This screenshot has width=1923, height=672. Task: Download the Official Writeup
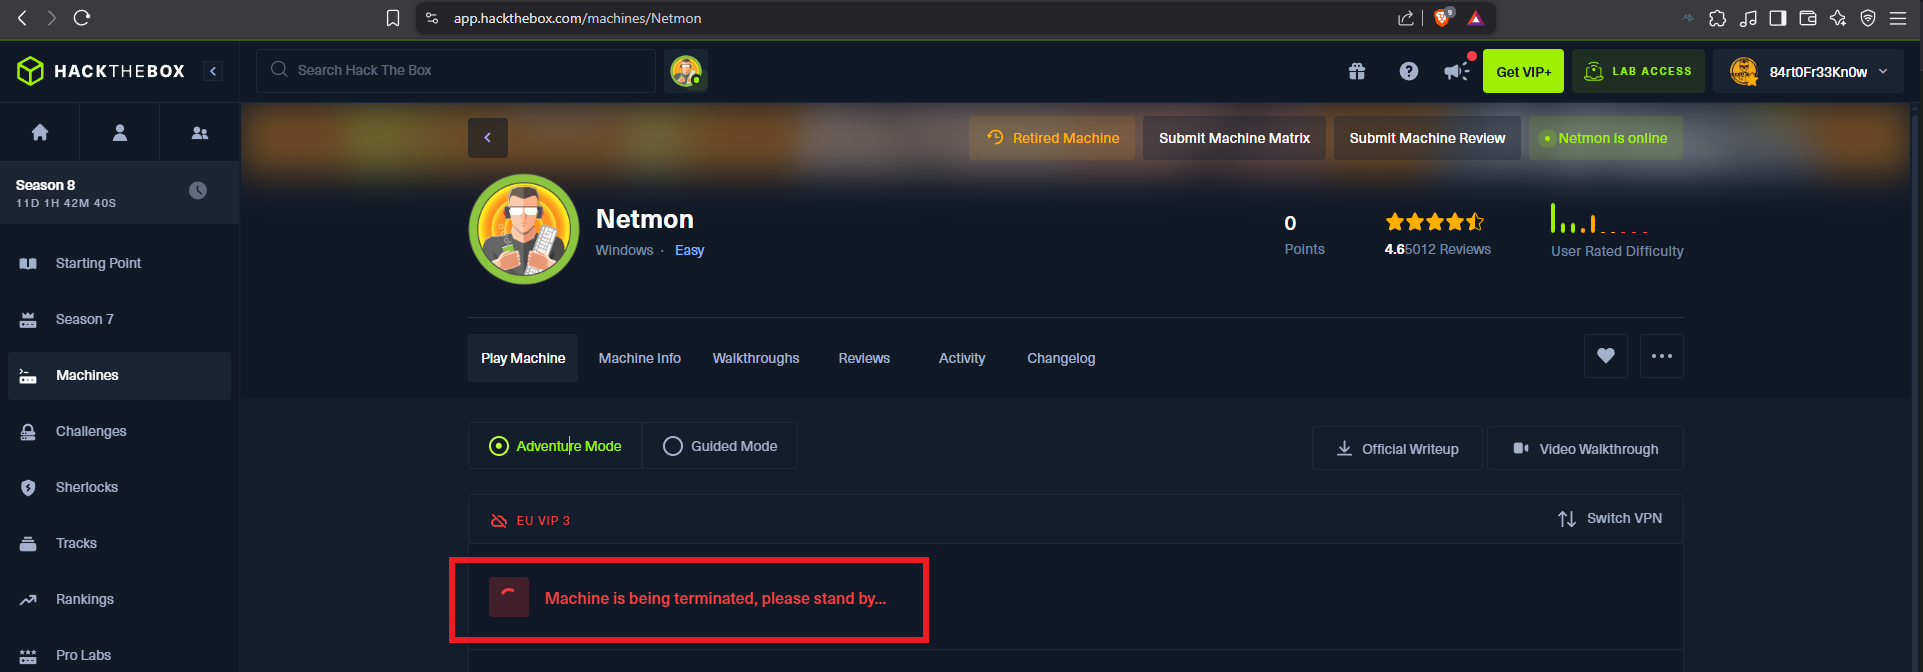1397,449
